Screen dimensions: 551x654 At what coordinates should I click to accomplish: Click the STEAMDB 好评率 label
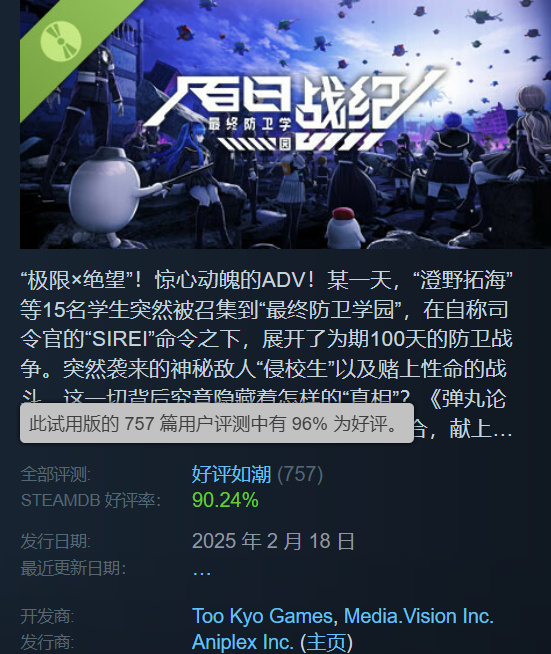91,500
